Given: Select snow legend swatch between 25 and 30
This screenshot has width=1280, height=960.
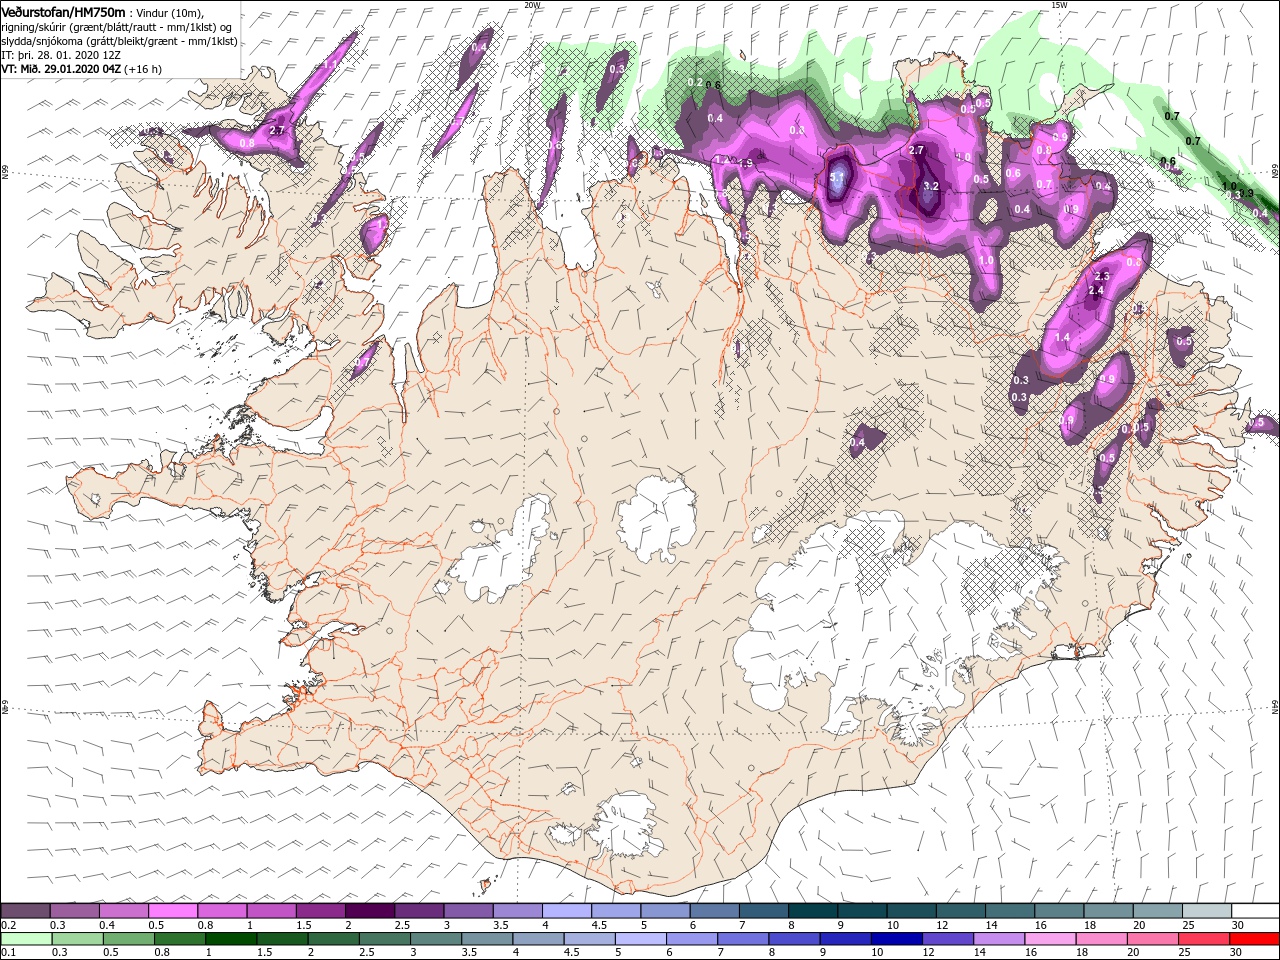Looking at the screenshot, I should (x=1206, y=910).
